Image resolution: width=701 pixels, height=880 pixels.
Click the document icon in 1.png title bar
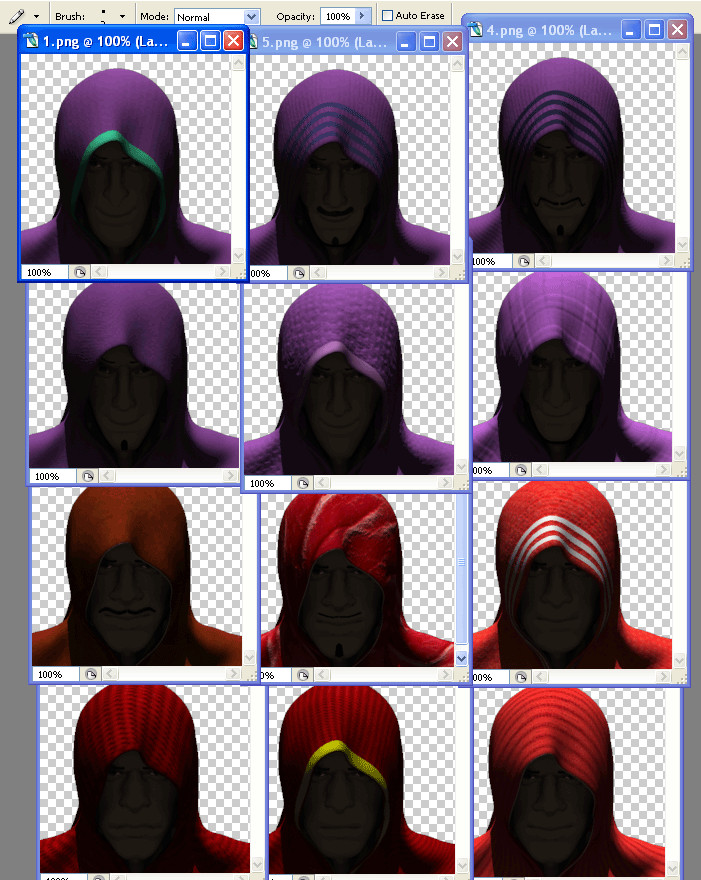32,41
